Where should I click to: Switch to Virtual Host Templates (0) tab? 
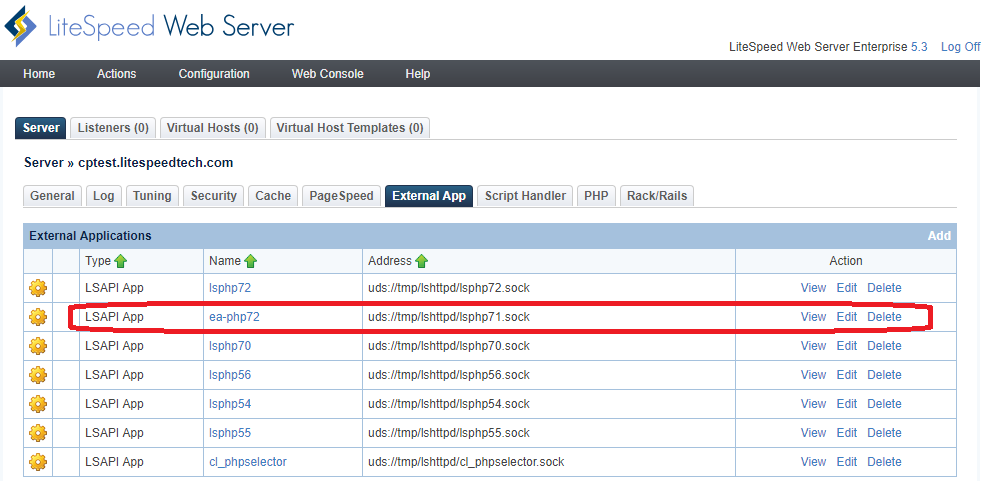click(350, 127)
